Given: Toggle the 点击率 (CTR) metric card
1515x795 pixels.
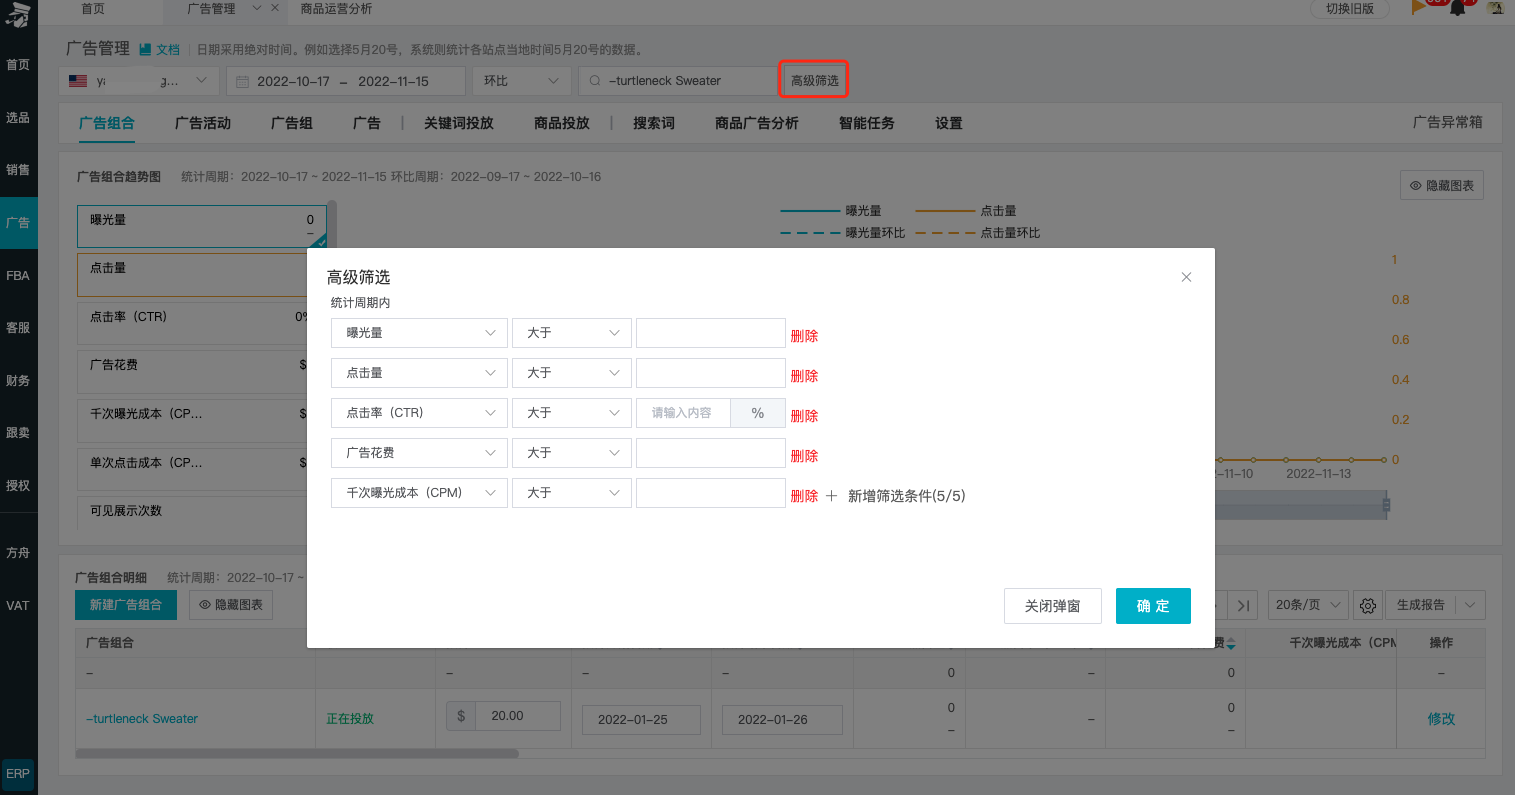Looking at the screenshot, I should point(193,323).
